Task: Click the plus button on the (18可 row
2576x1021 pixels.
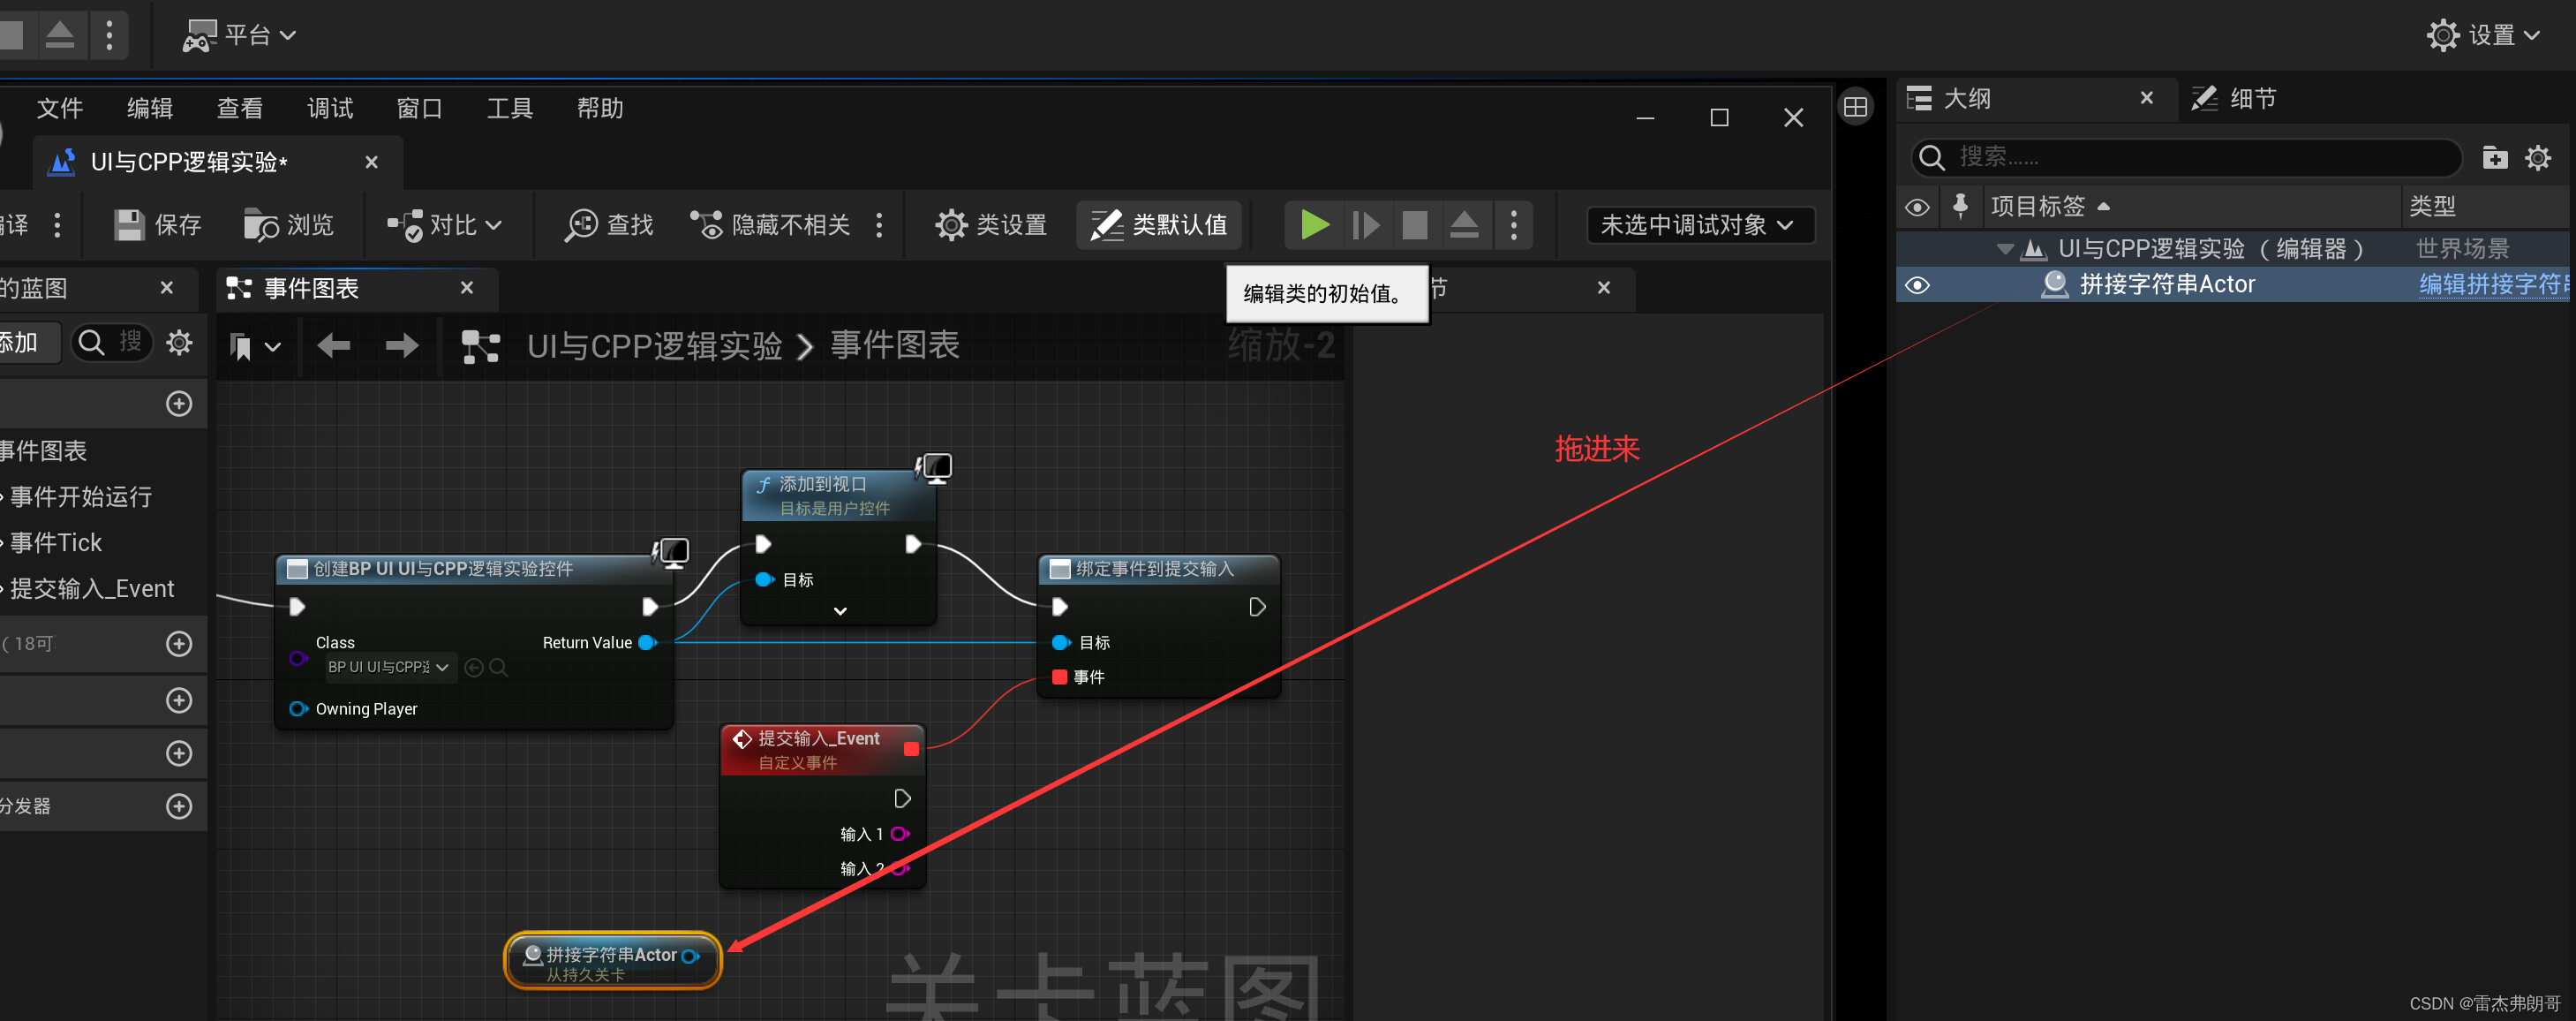Action: click(179, 644)
